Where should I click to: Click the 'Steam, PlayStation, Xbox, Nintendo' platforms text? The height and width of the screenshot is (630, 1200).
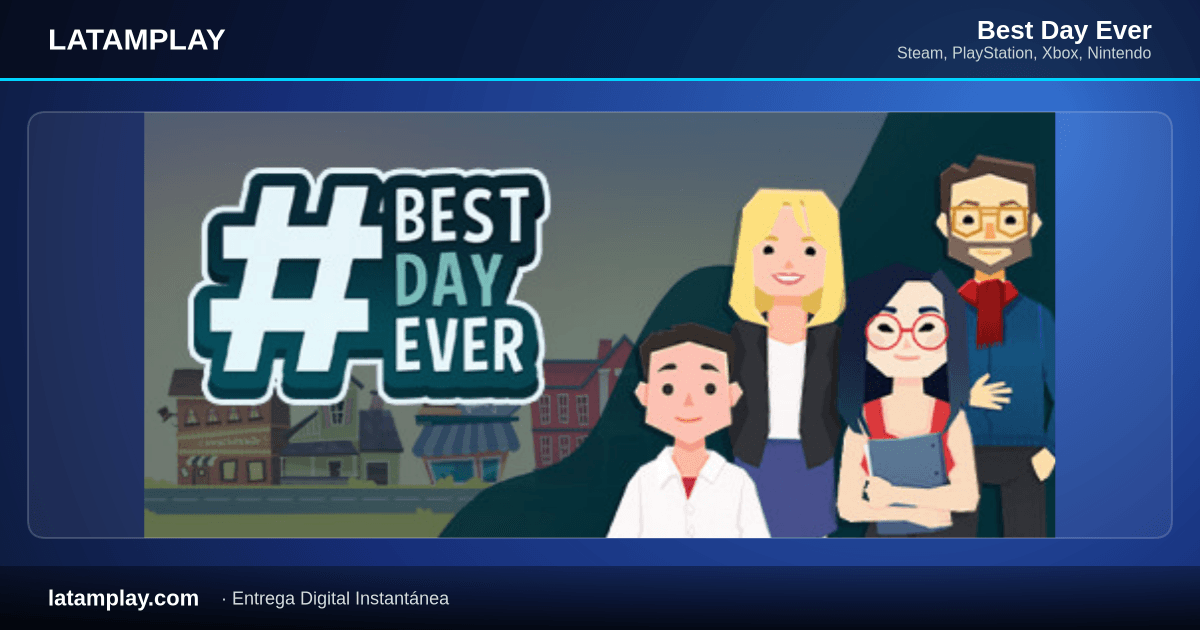click(1024, 53)
